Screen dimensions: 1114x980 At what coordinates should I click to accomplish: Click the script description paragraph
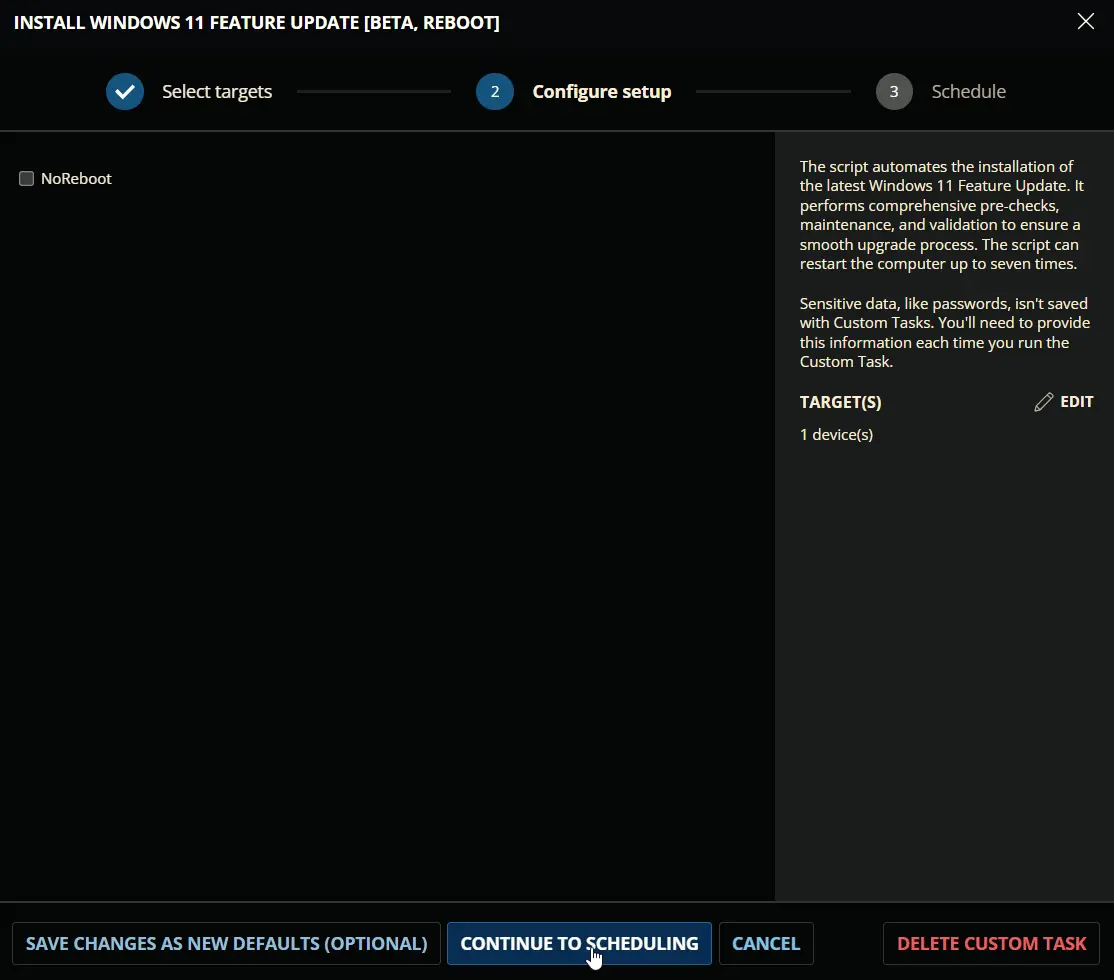942,215
